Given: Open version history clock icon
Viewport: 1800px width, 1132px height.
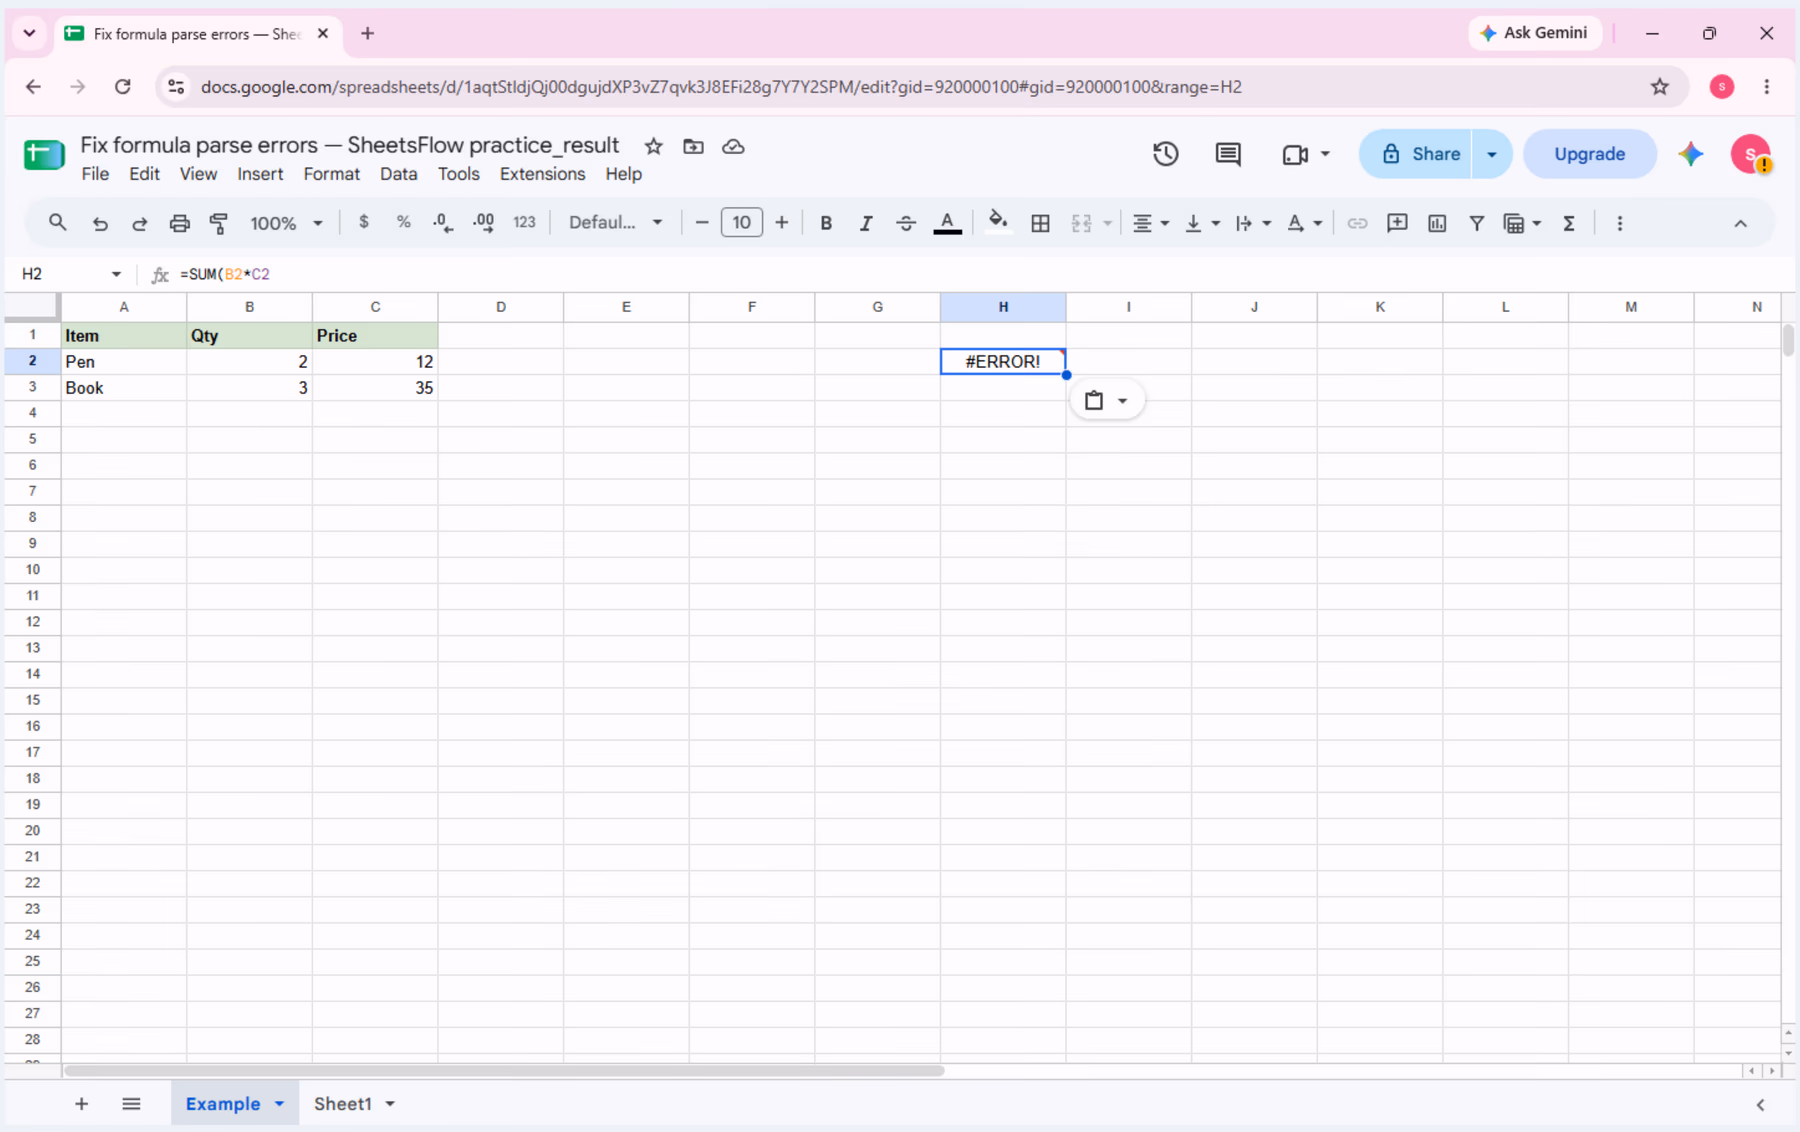Looking at the screenshot, I should click(x=1166, y=154).
